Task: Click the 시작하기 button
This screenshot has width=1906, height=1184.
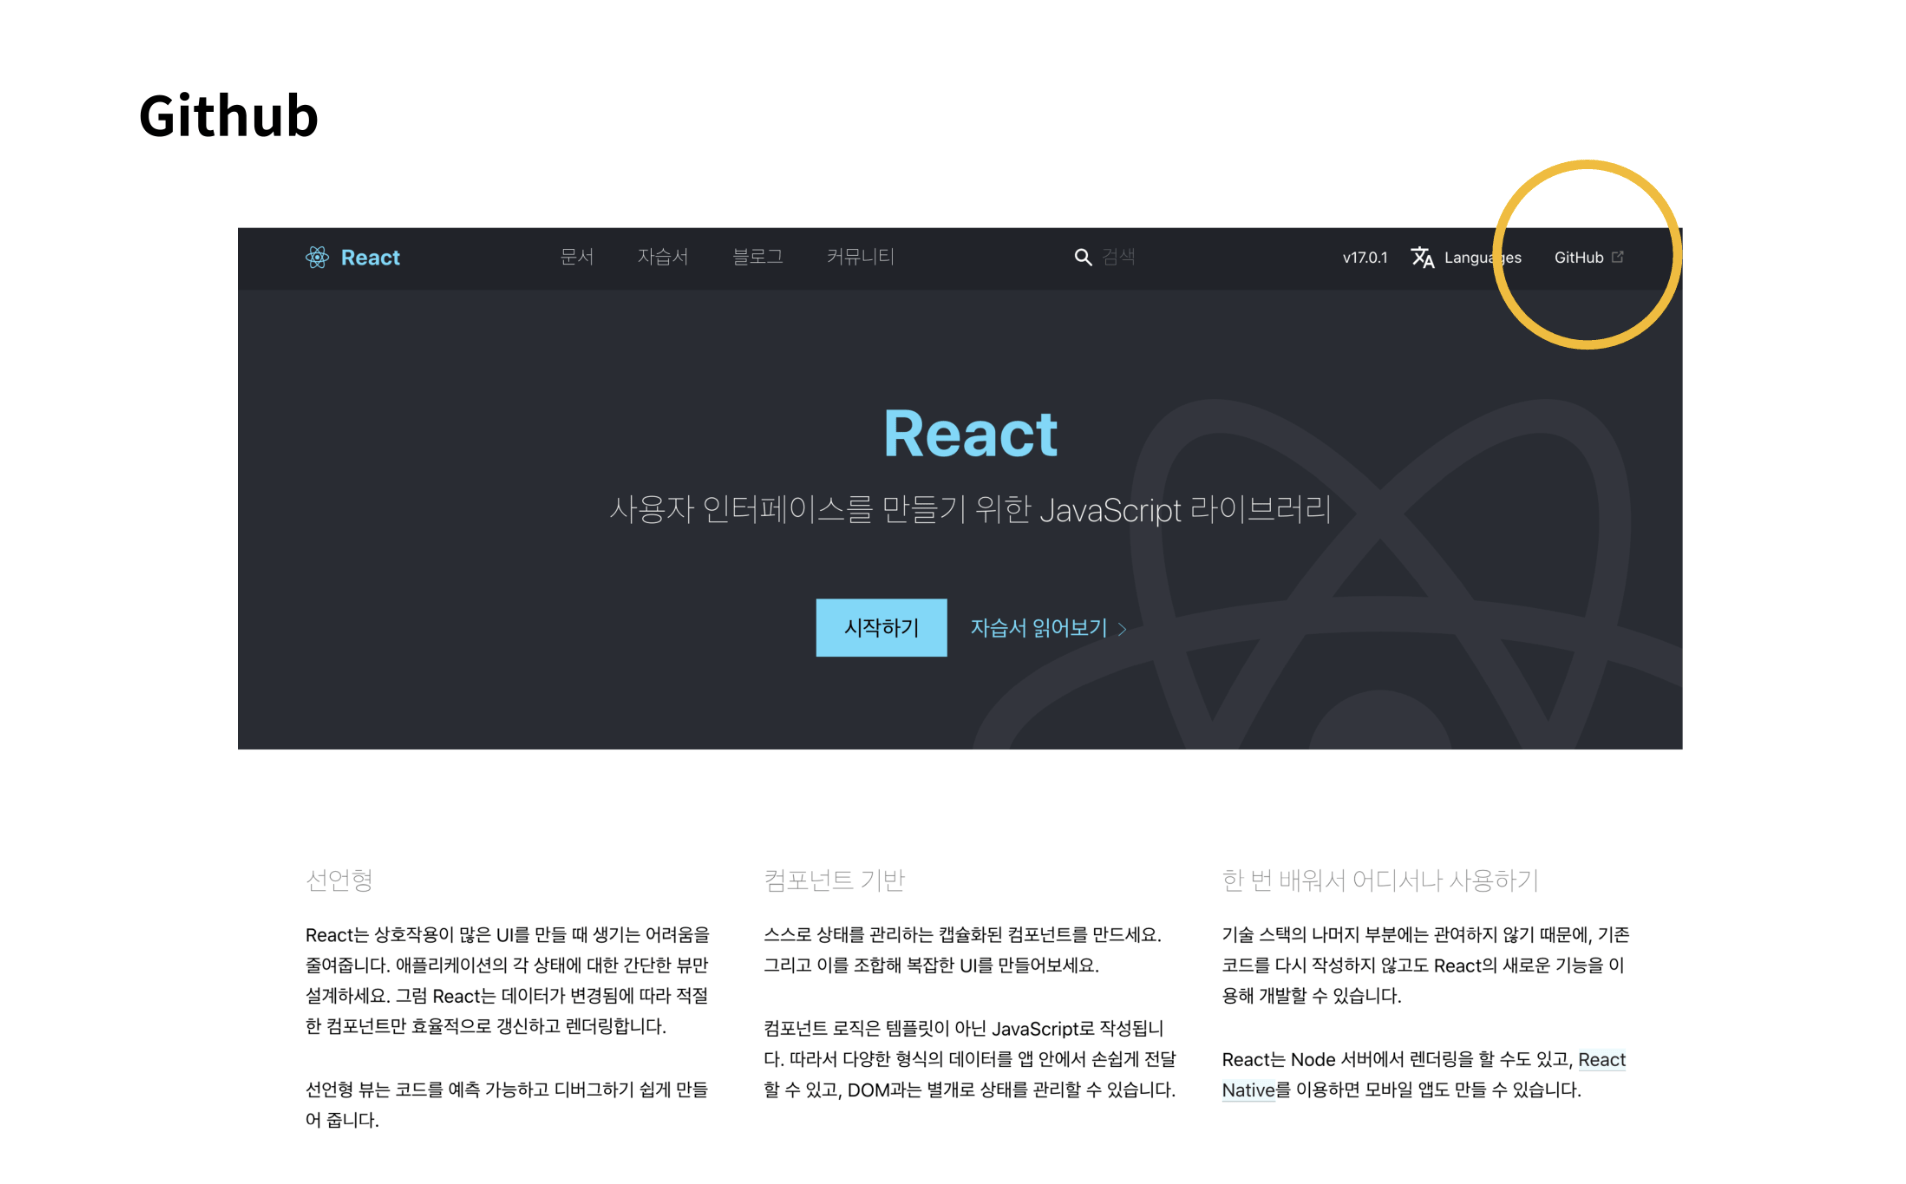Action: (881, 627)
